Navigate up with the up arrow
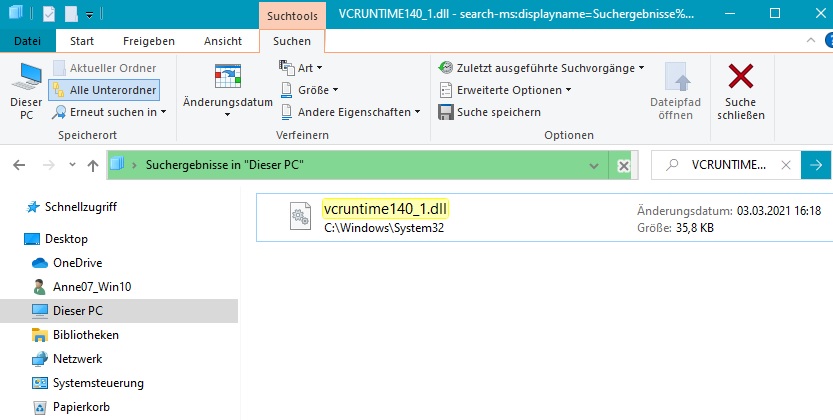833x420 pixels. (x=93, y=165)
